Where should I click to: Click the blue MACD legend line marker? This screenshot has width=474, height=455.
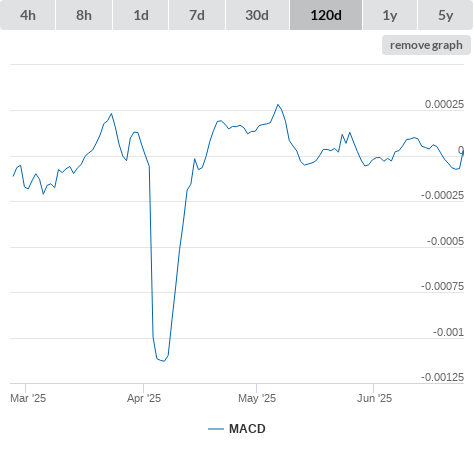point(216,429)
